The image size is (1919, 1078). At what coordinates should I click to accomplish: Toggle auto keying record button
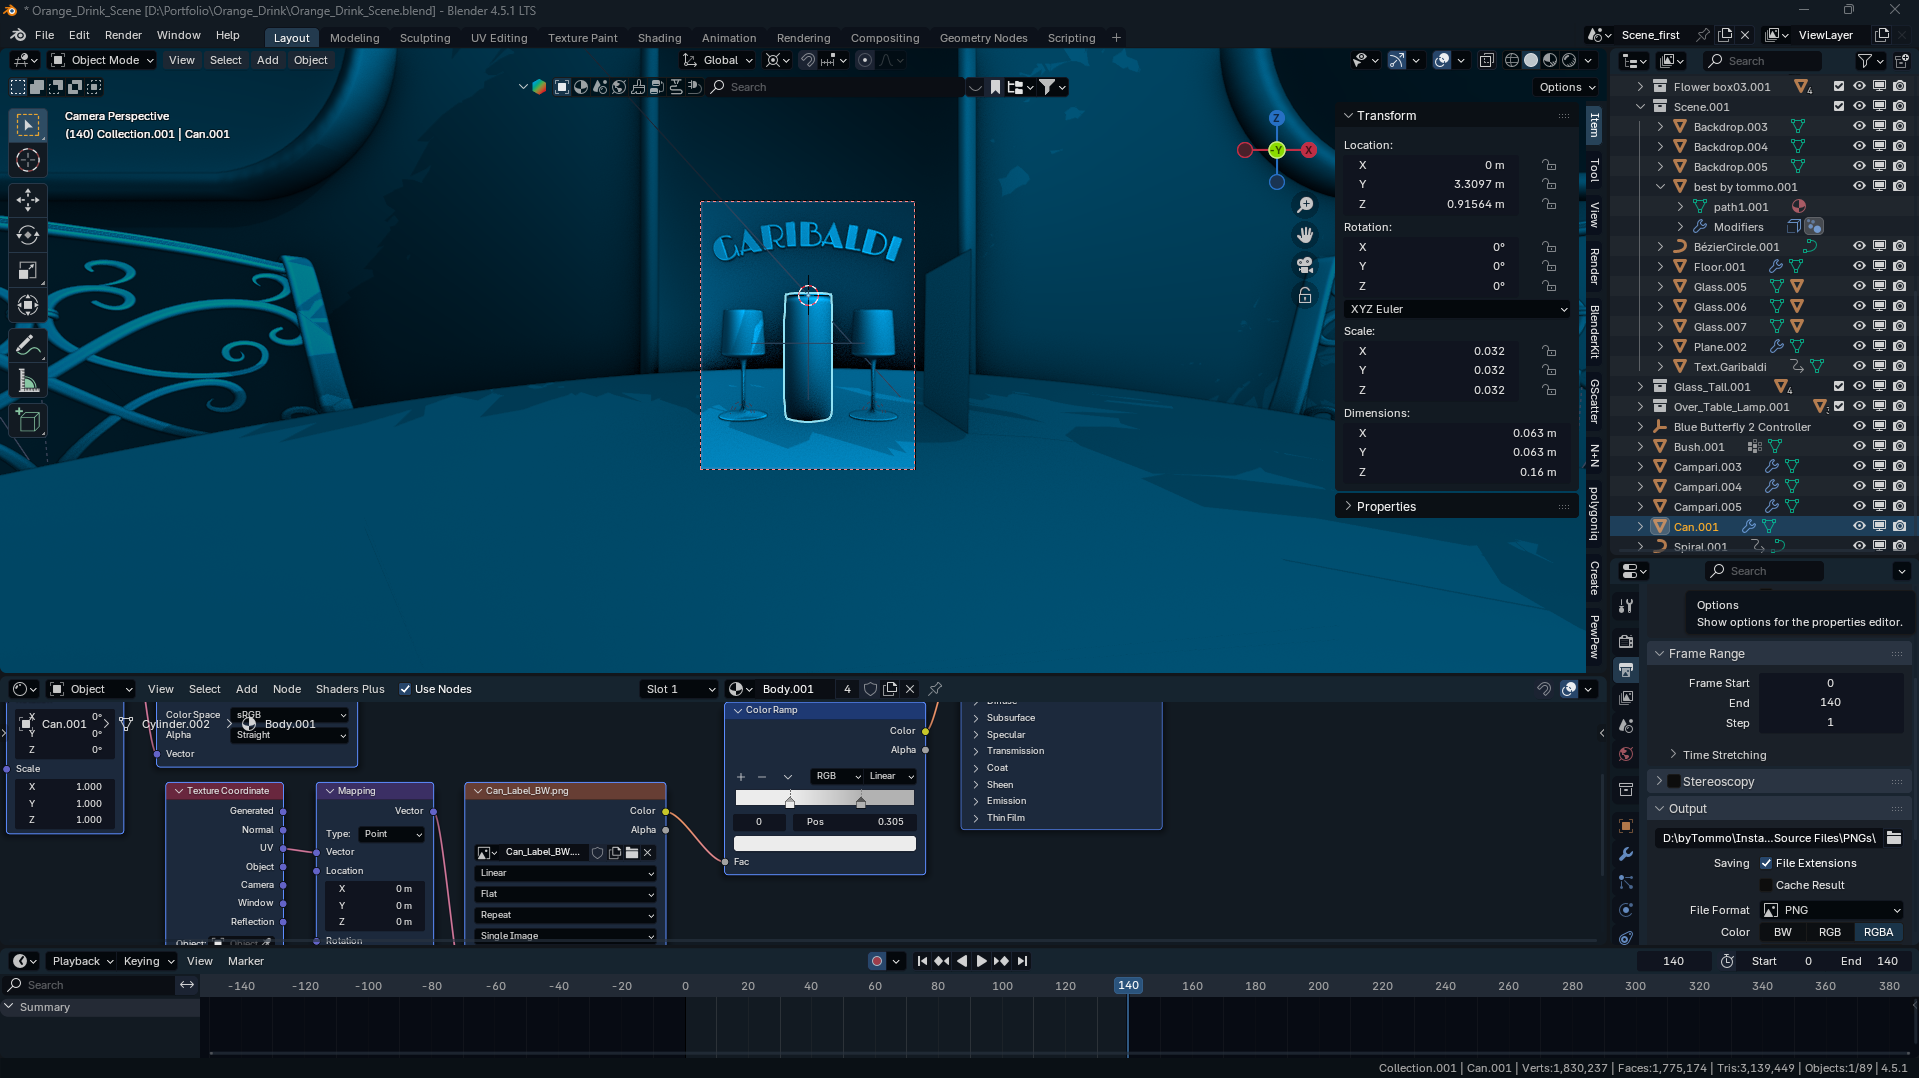click(877, 961)
